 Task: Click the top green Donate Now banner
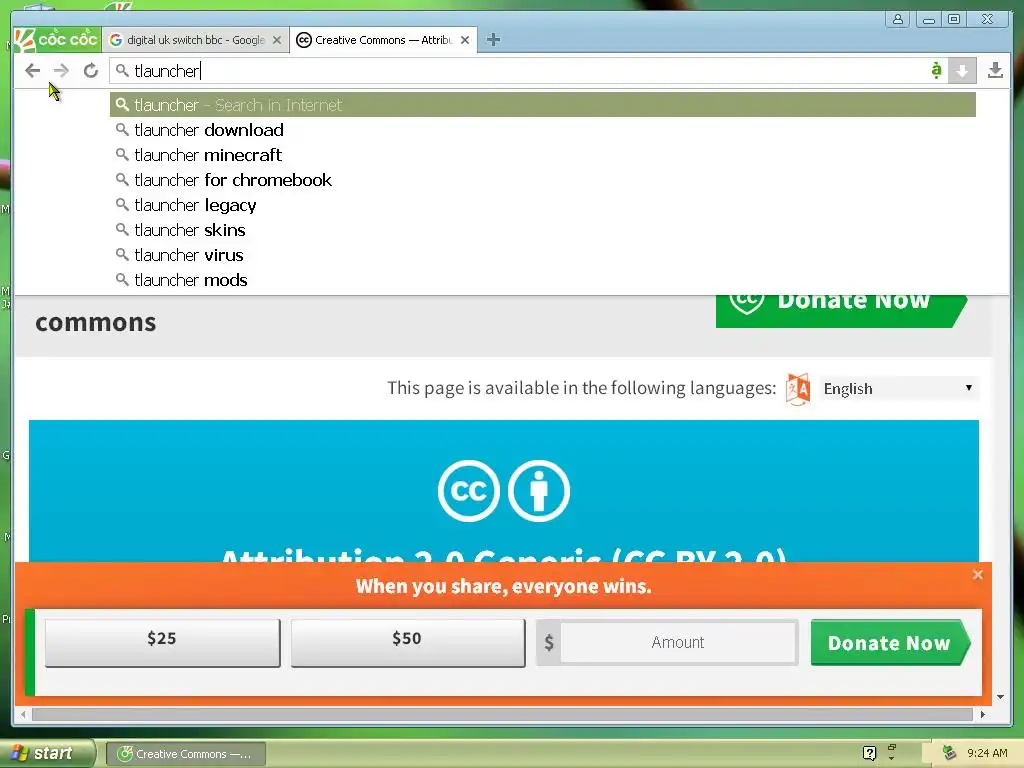coord(841,310)
